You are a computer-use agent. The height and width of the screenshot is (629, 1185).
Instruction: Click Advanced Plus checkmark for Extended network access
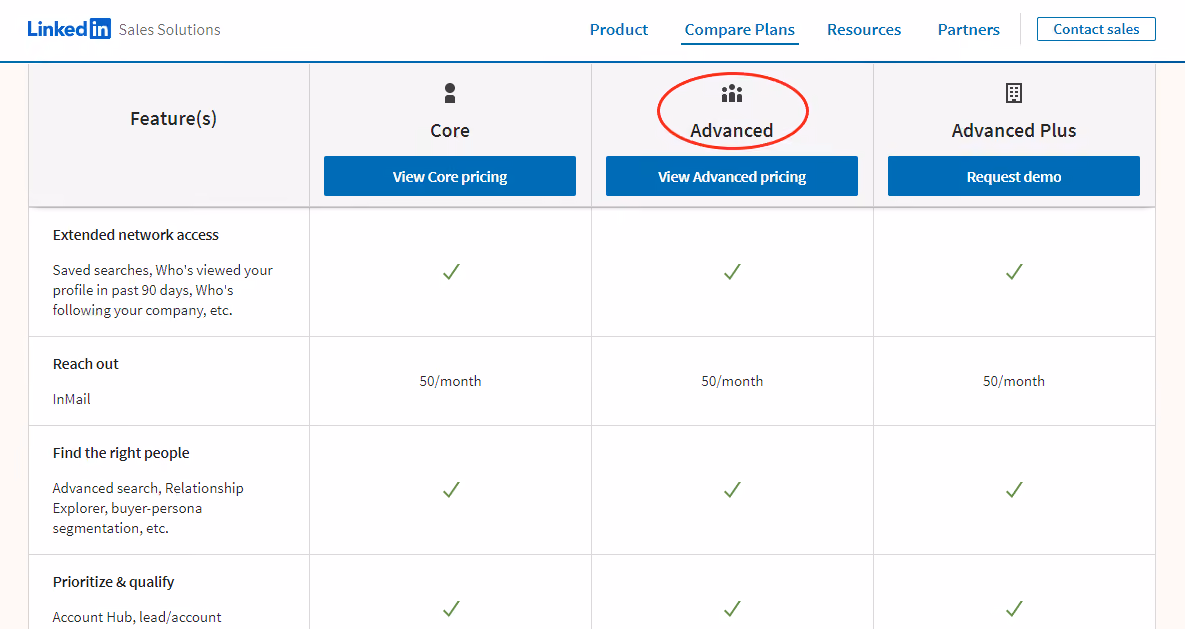[x=1014, y=271]
